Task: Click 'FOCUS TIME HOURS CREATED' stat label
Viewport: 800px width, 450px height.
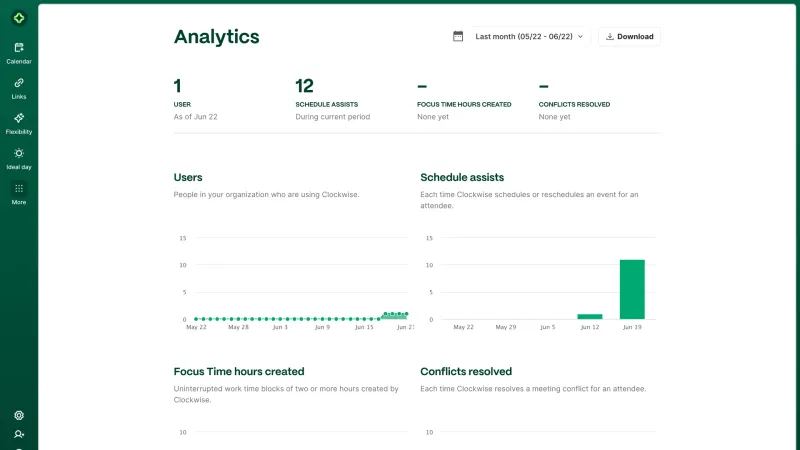Action: point(464,105)
